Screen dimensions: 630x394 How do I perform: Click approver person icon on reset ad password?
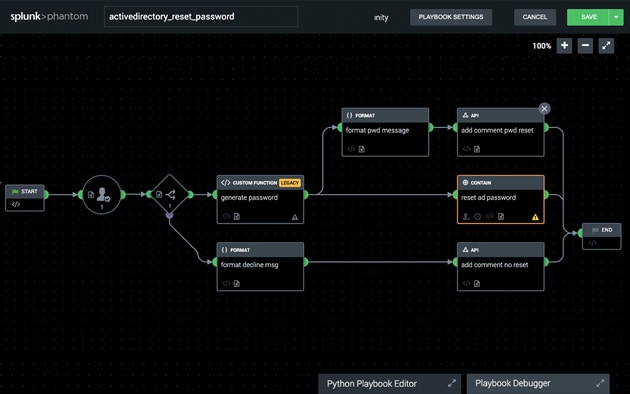[x=466, y=216]
